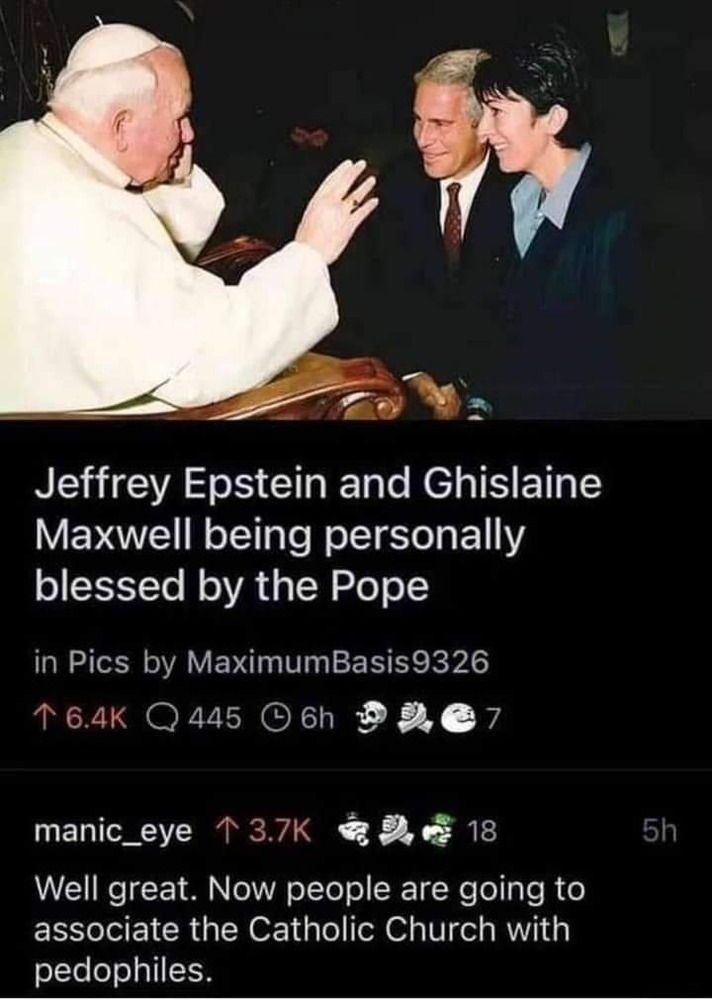Upvote the manic_eye comment arrow
The width and height of the screenshot is (712, 1000).
(x=223, y=830)
